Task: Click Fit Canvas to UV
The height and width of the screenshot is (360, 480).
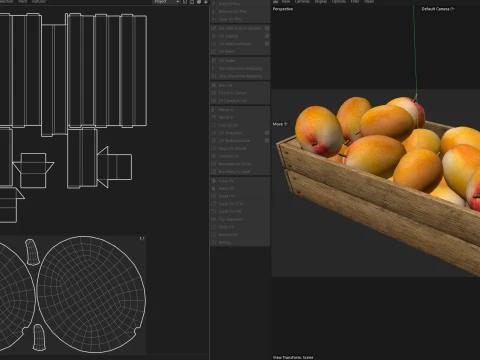Action: point(240,101)
